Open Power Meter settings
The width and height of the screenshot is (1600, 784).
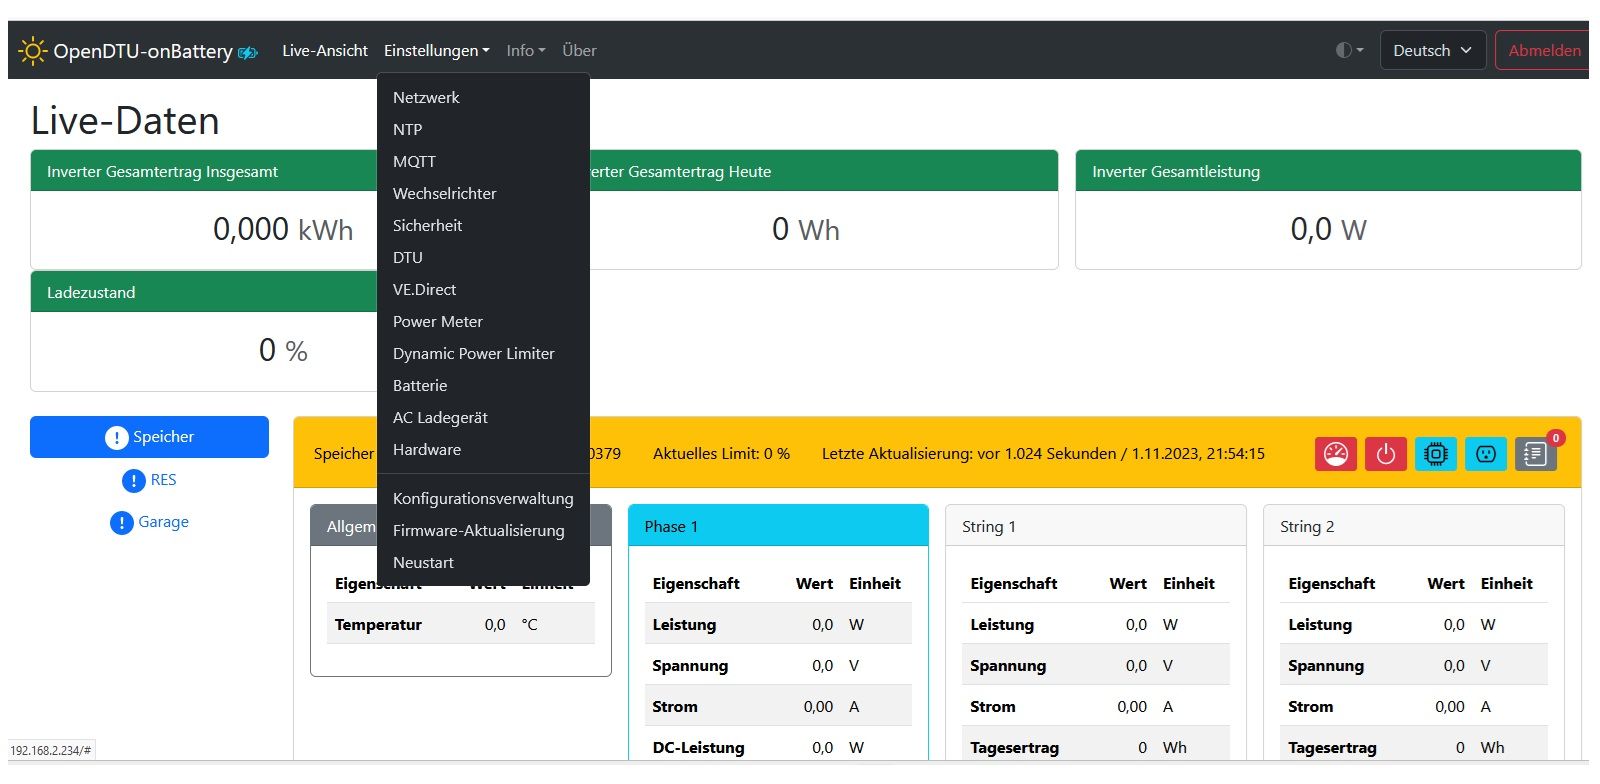pos(483,321)
